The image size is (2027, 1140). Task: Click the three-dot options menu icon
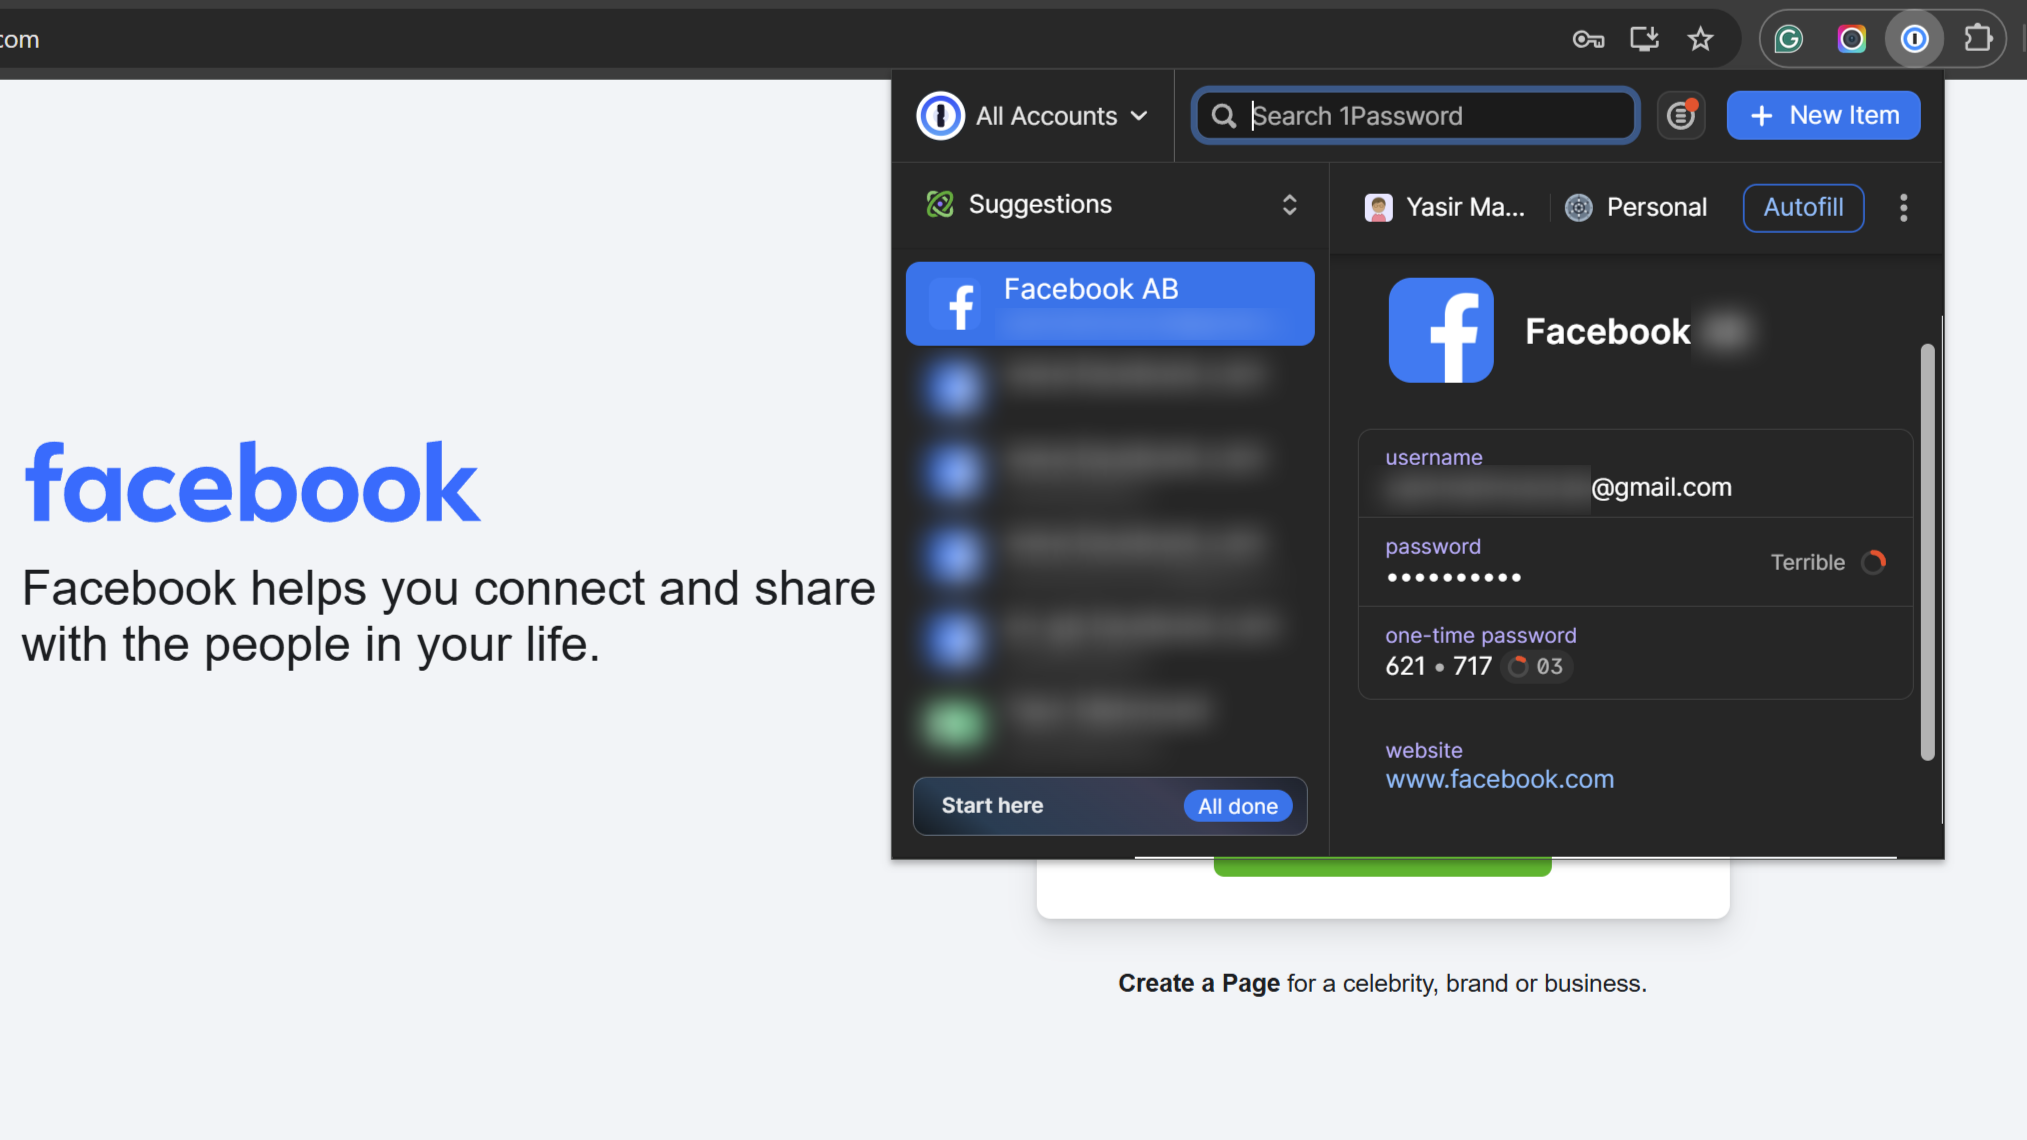pyautogui.click(x=1903, y=207)
